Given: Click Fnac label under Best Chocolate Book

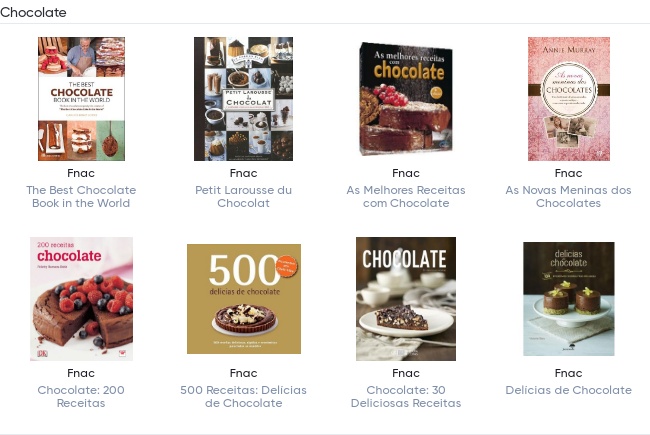Looking at the screenshot, I should 81,173.
